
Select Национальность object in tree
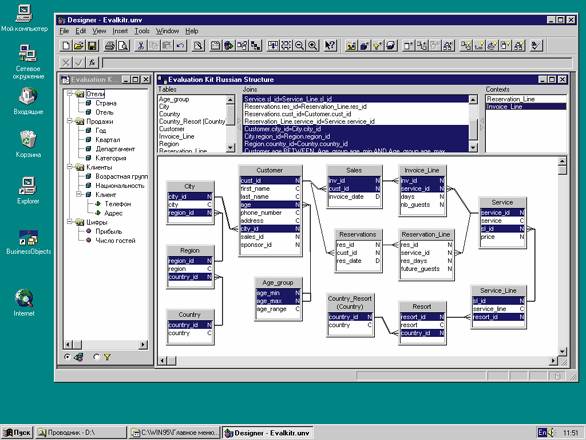point(120,185)
